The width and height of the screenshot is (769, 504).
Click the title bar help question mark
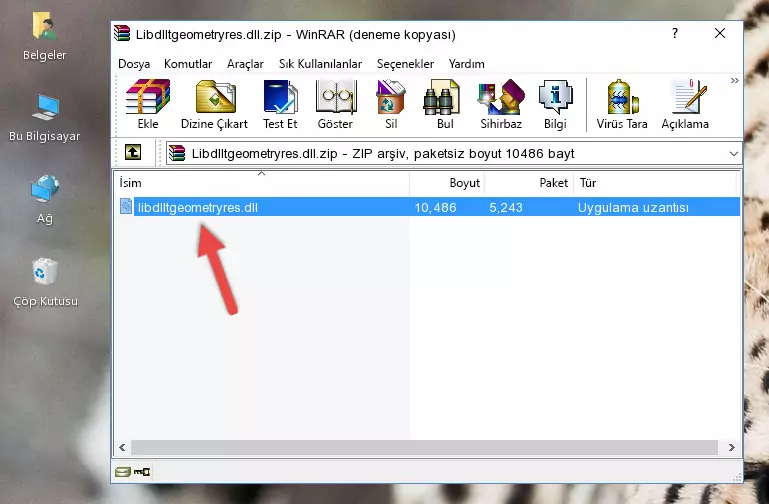click(675, 33)
